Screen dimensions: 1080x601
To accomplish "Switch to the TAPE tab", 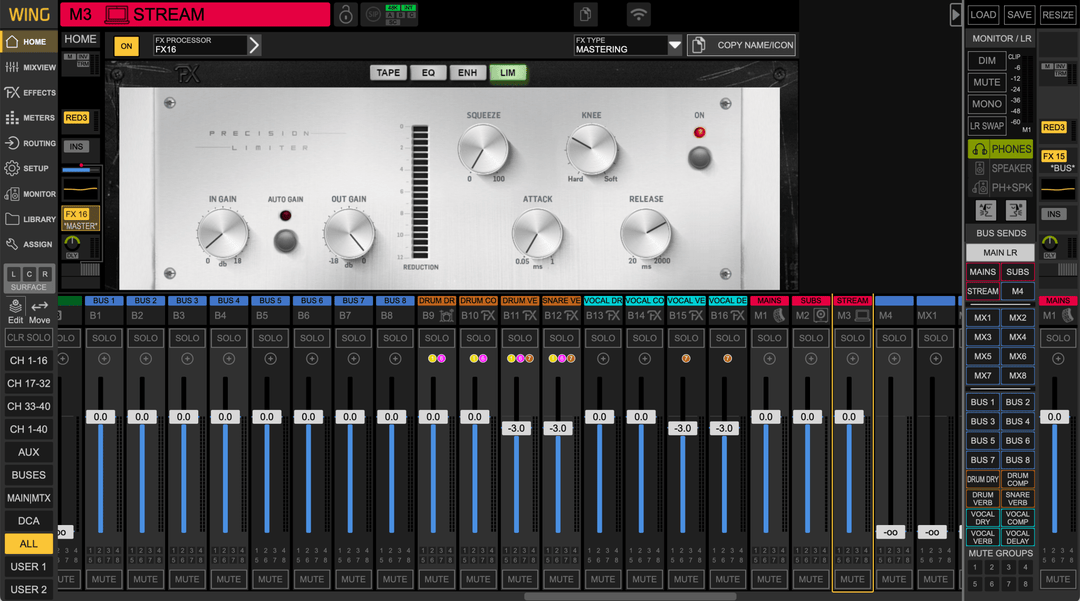I will pos(388,73).
